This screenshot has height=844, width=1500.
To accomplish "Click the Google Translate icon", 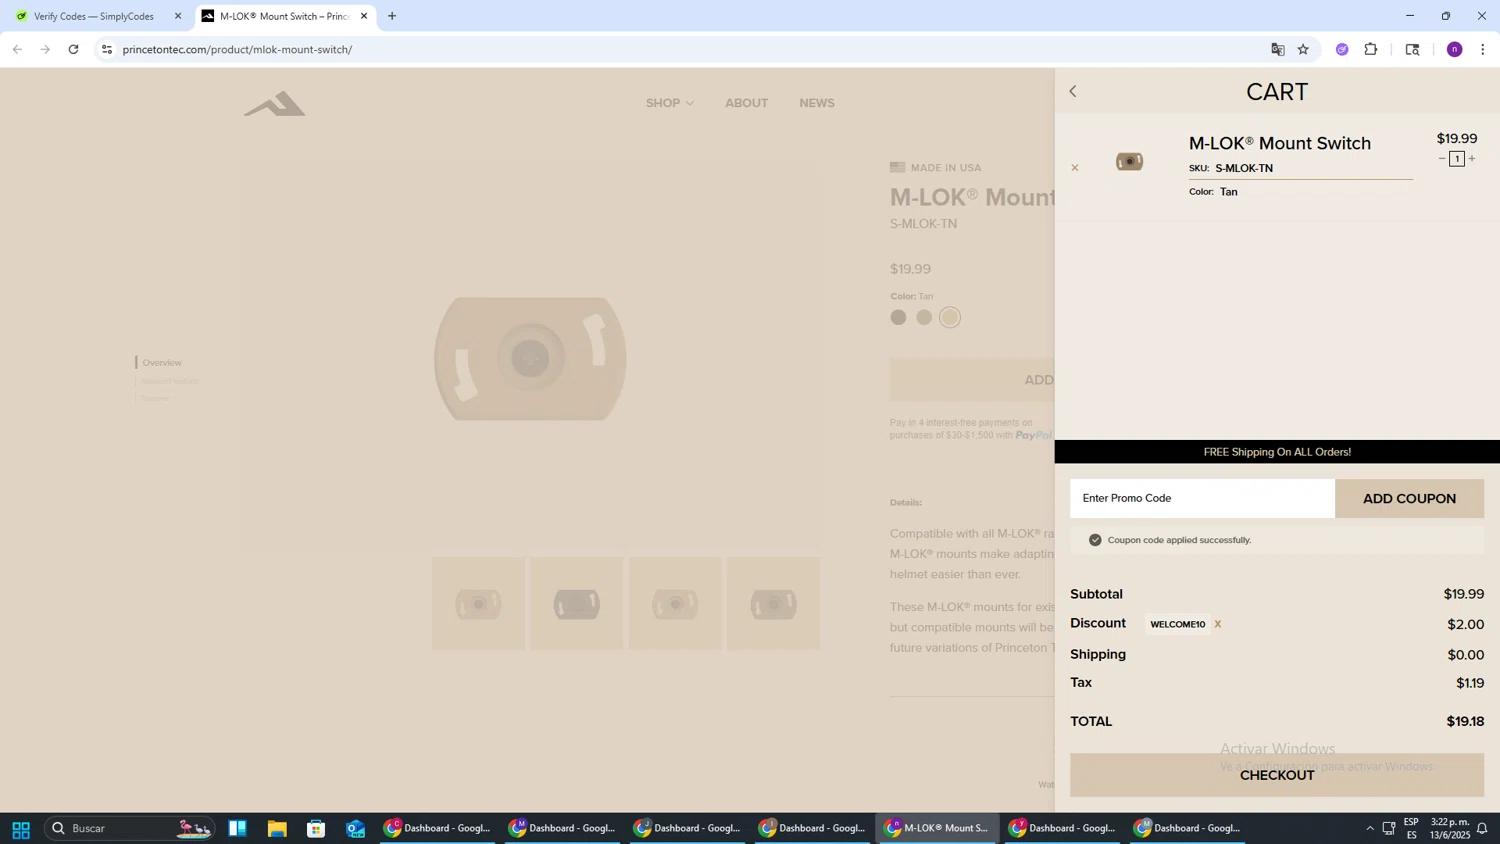I will (1277, 50).
